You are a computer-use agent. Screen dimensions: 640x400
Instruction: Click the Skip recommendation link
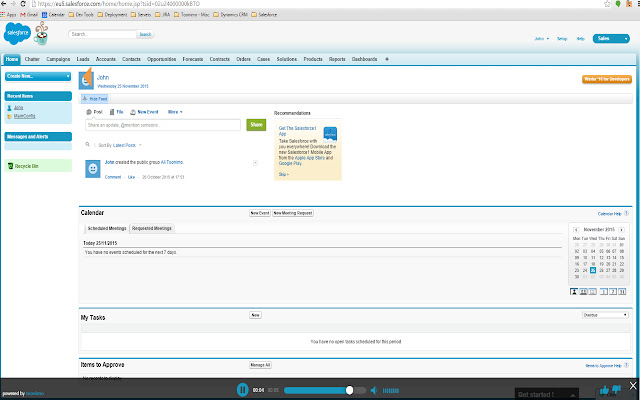[284, 174]
